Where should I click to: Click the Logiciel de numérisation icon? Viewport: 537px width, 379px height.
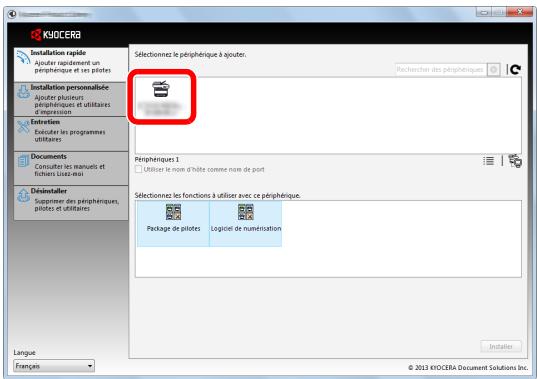point(246,212)
